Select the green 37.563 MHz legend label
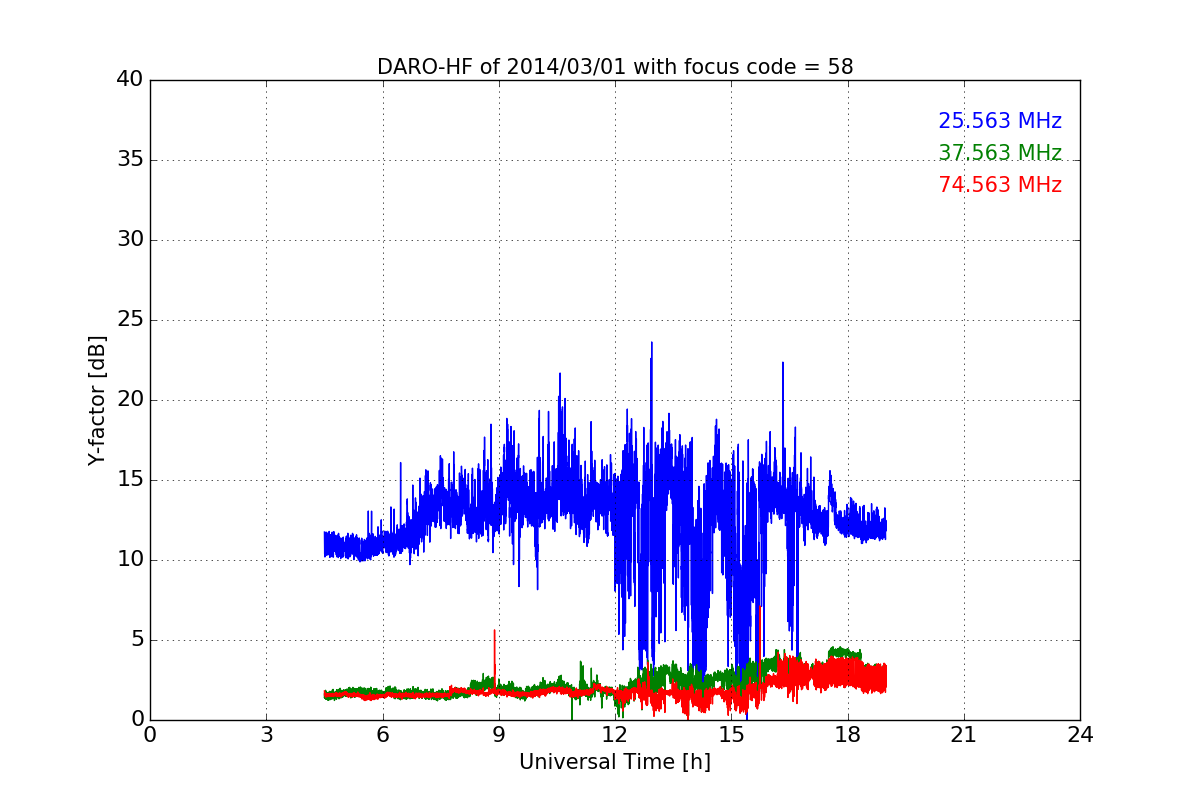This screenshot has width=1200, height=800. [x=1000, y=153]
